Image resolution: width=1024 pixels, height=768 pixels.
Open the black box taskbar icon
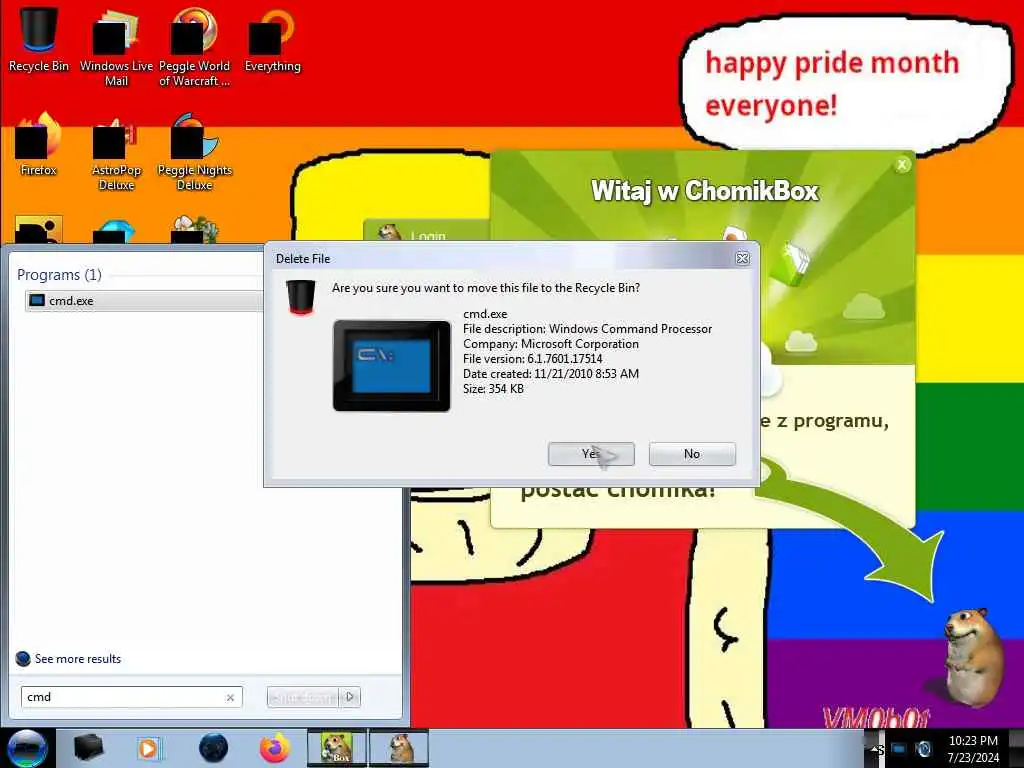click(88, 748)
